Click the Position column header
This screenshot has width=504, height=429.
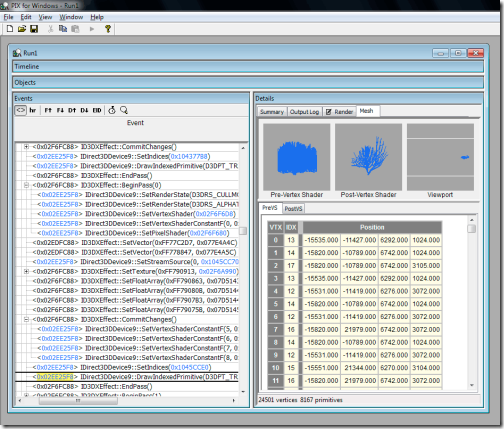pos(372,227)
